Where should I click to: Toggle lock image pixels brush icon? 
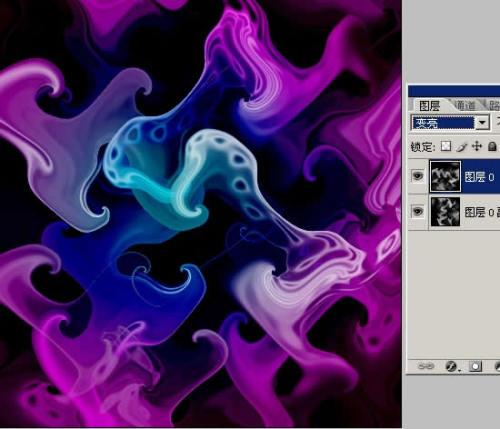point(461,146)
